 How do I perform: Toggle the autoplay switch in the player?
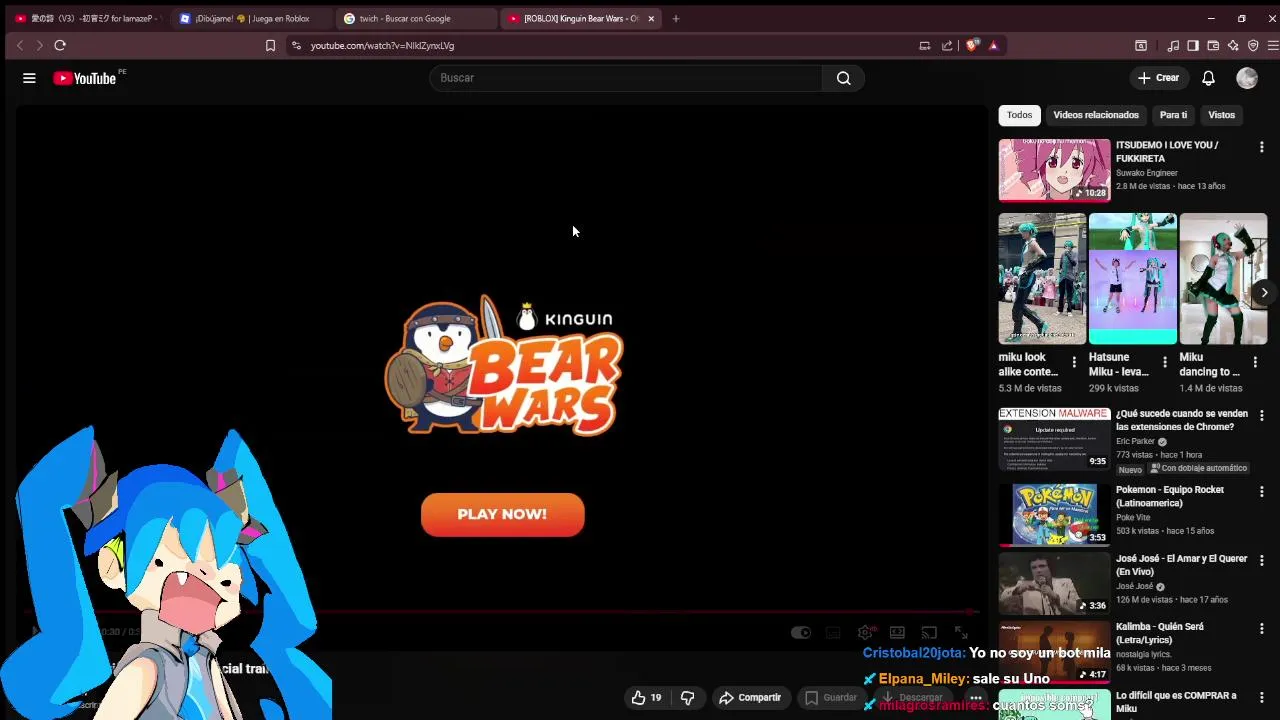coord(801,632)
